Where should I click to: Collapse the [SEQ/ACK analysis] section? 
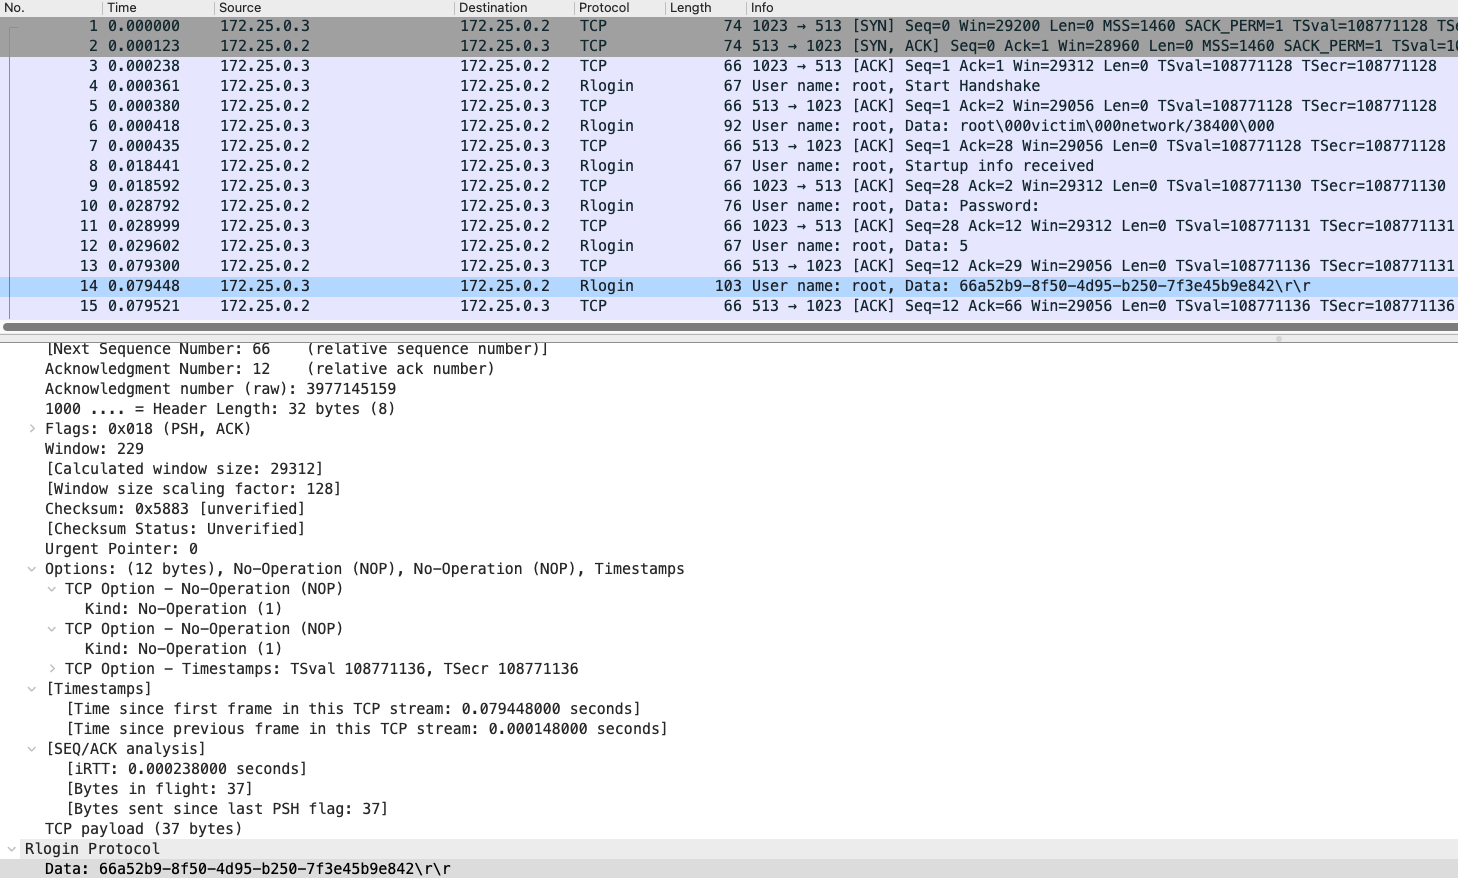point(32,749)
